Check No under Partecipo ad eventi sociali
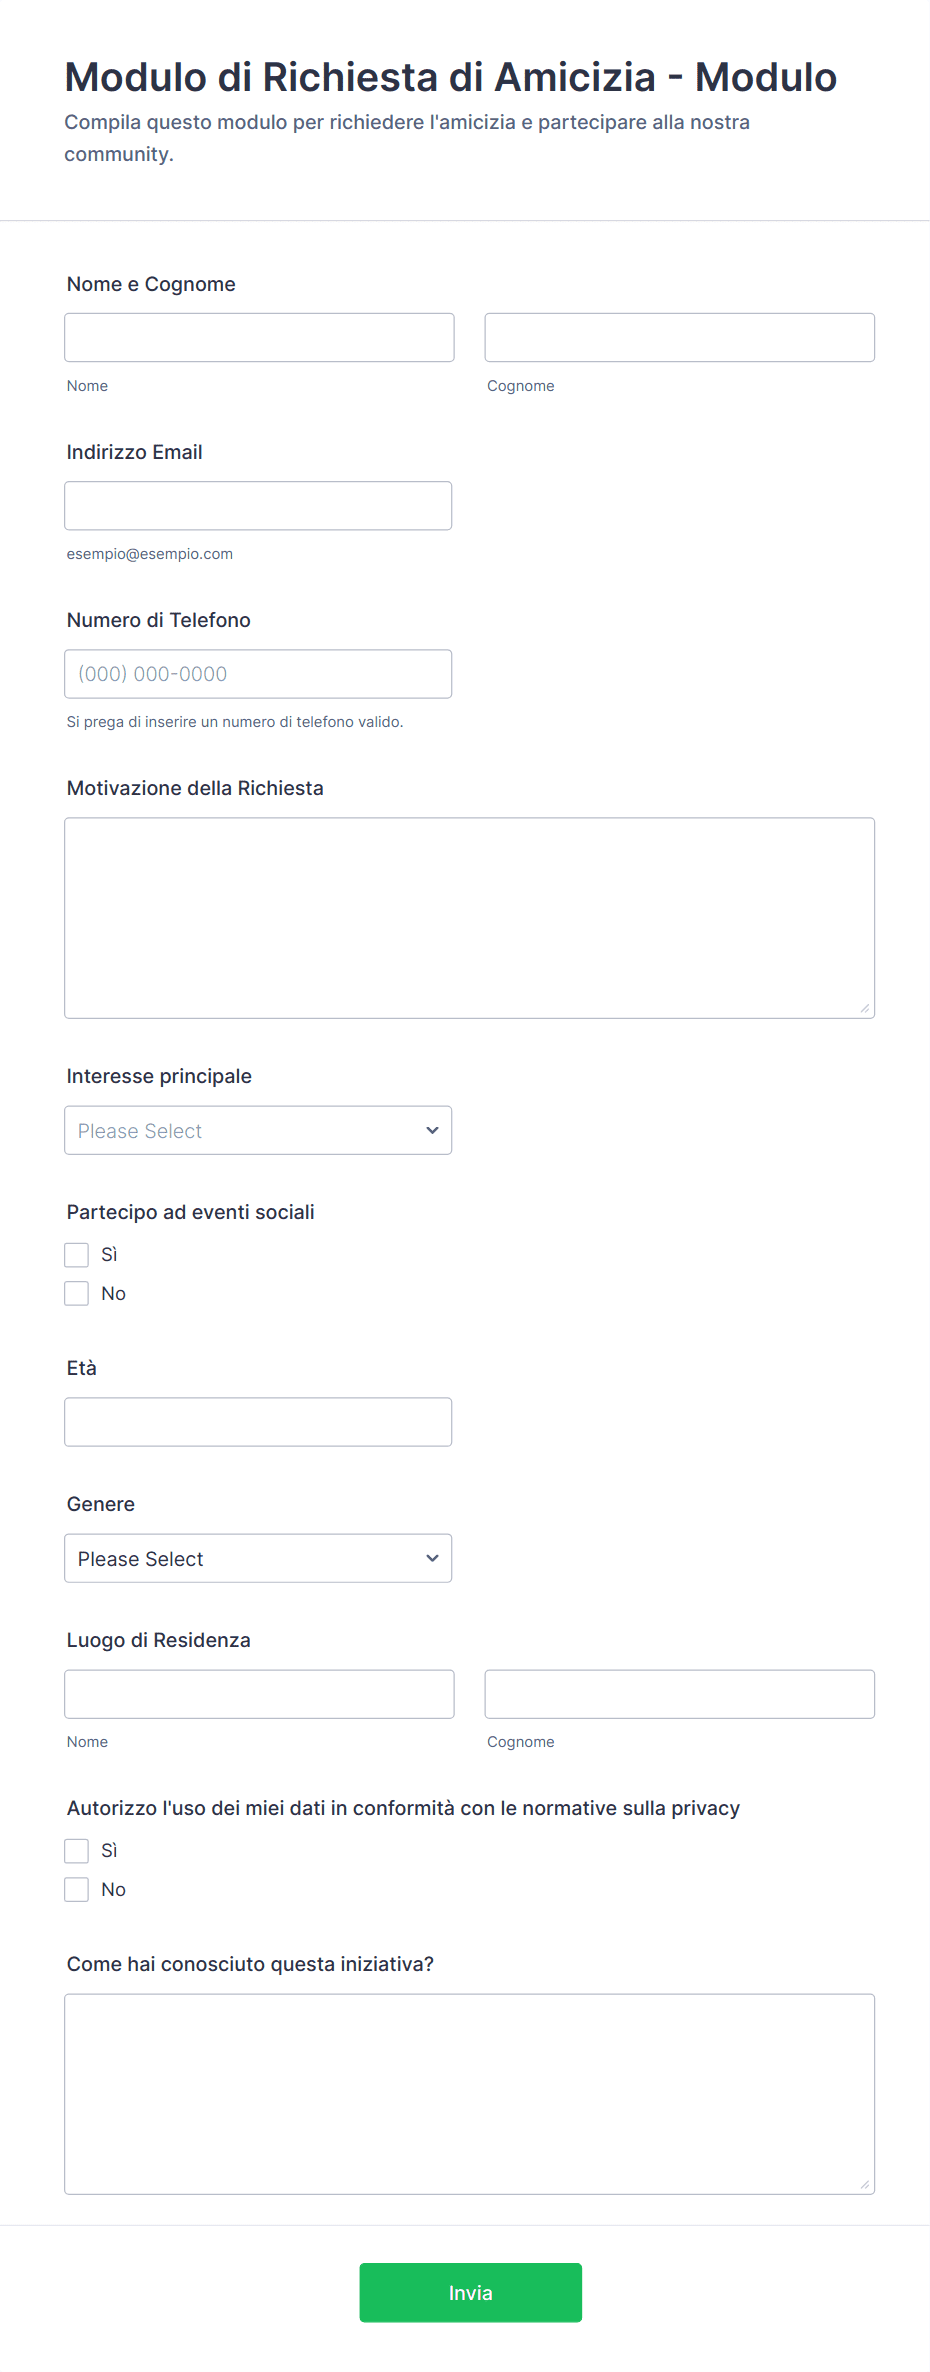The image size is (930, 2372). click(x=77, y=1294)
